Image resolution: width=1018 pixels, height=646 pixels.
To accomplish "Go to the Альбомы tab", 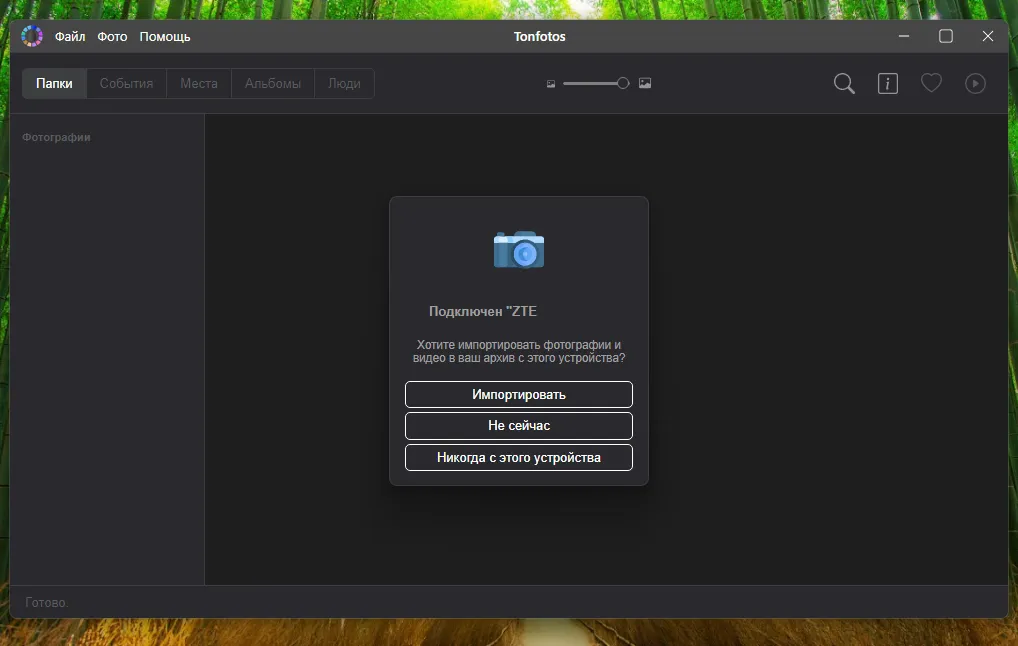I will [273, 84].
